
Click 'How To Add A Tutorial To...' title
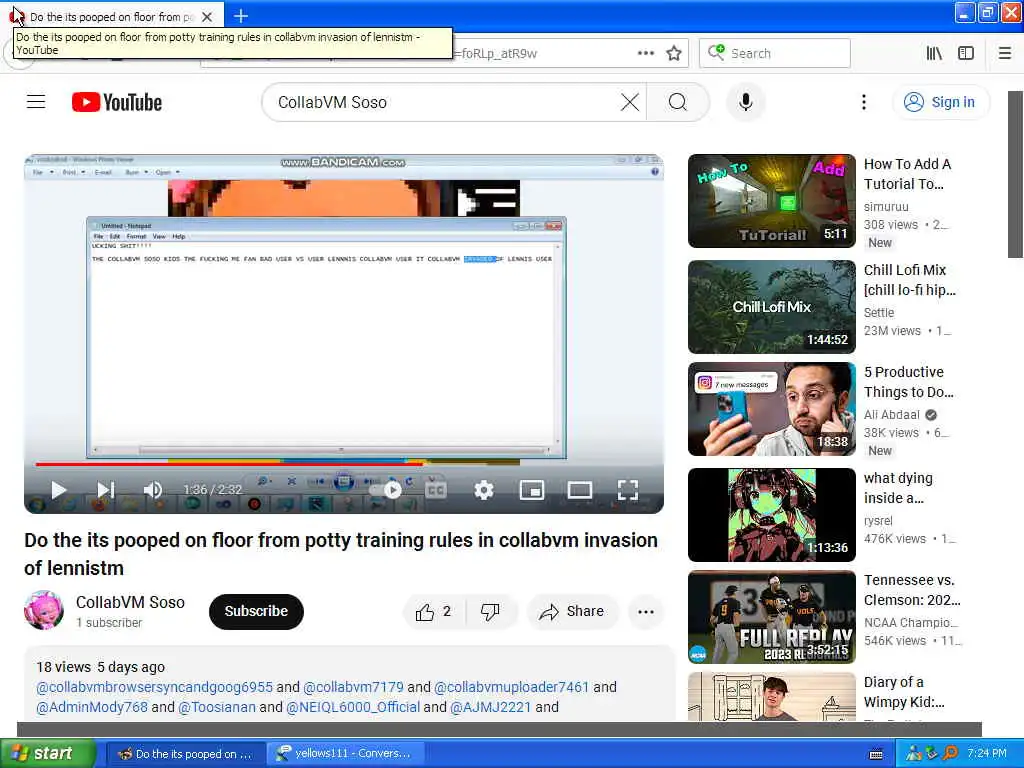(907, 174)
